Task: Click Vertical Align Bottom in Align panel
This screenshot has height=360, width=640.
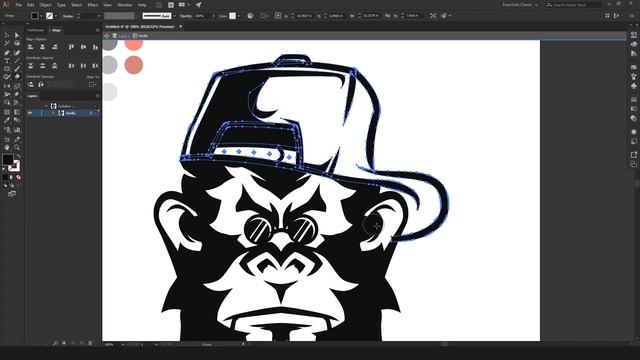Action: point(95,47)
